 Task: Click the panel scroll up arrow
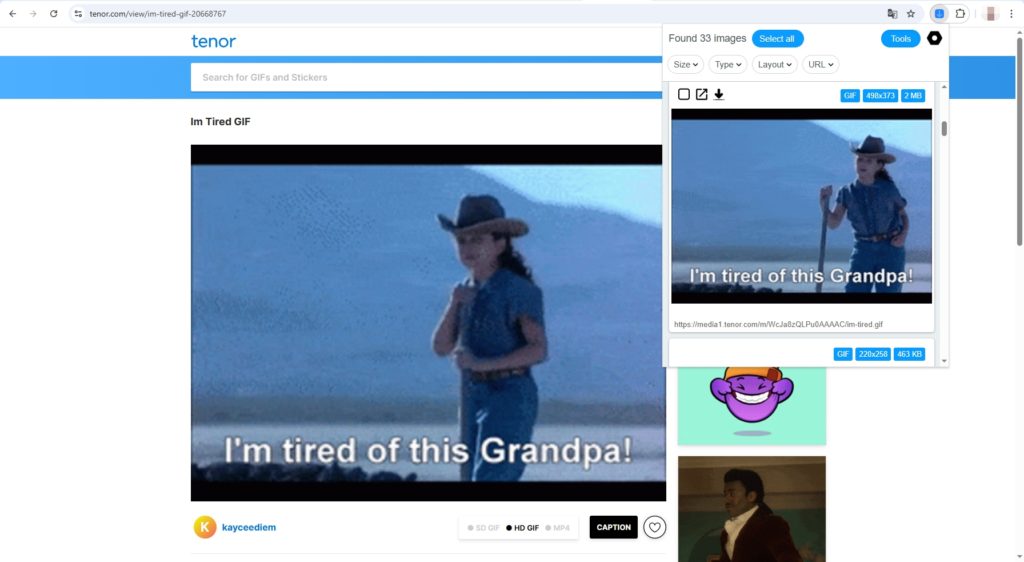944,87
